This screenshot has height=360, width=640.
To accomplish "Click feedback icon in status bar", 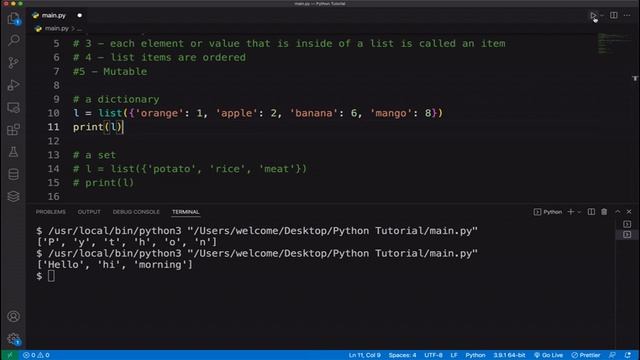I will coord(612,355).
